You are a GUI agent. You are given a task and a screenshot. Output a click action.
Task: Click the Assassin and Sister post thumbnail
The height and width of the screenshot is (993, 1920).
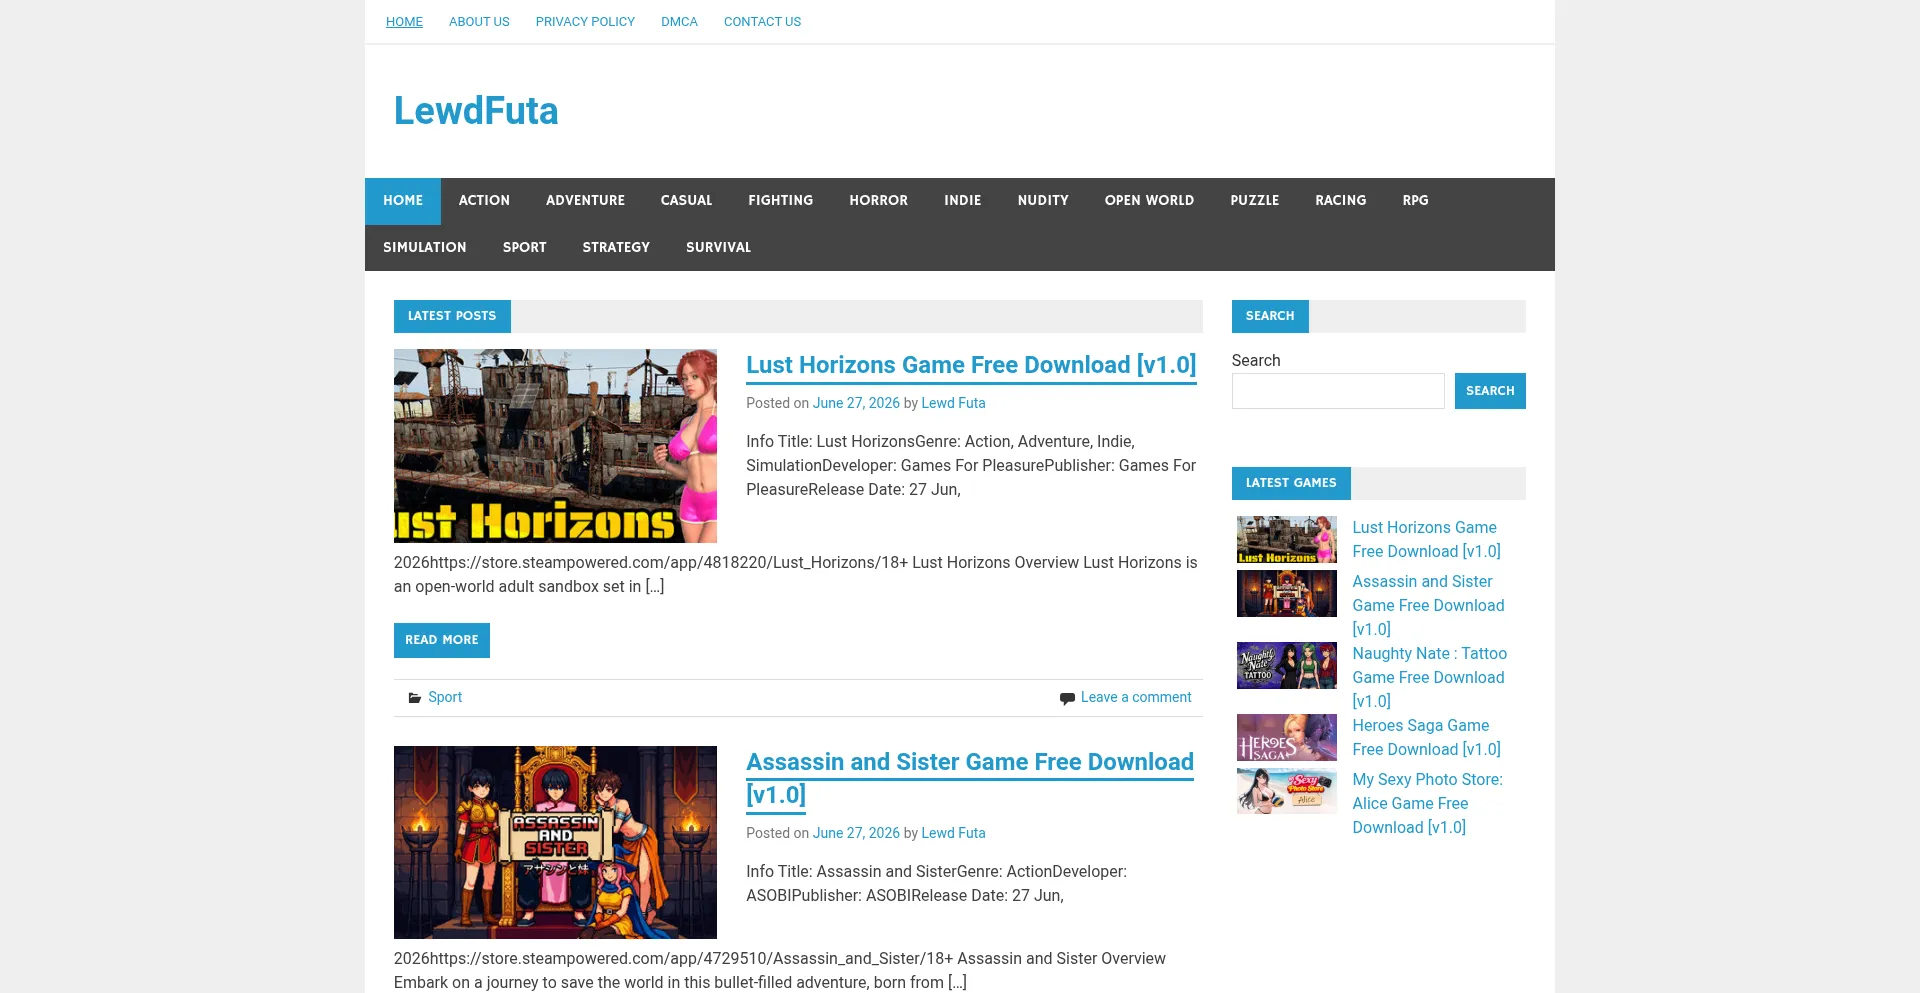pyautogui.click(x=555, y=842)
